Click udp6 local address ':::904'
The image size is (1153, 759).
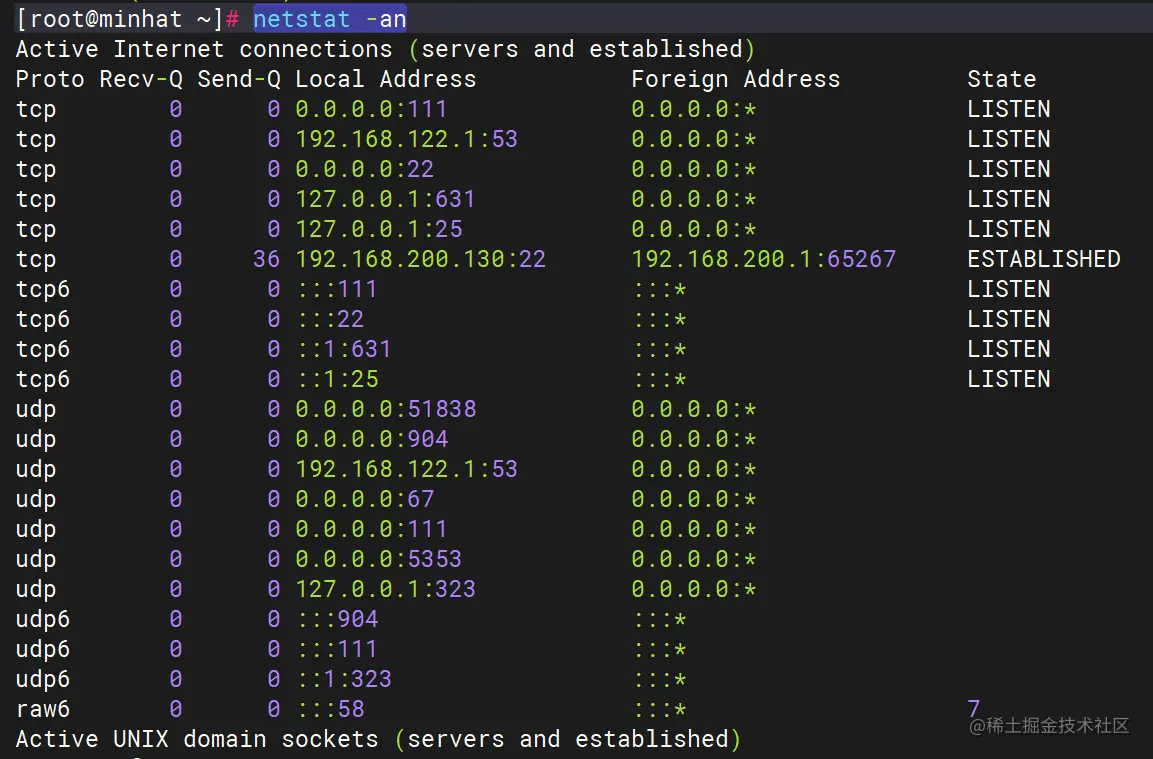(x=337, y=619)
